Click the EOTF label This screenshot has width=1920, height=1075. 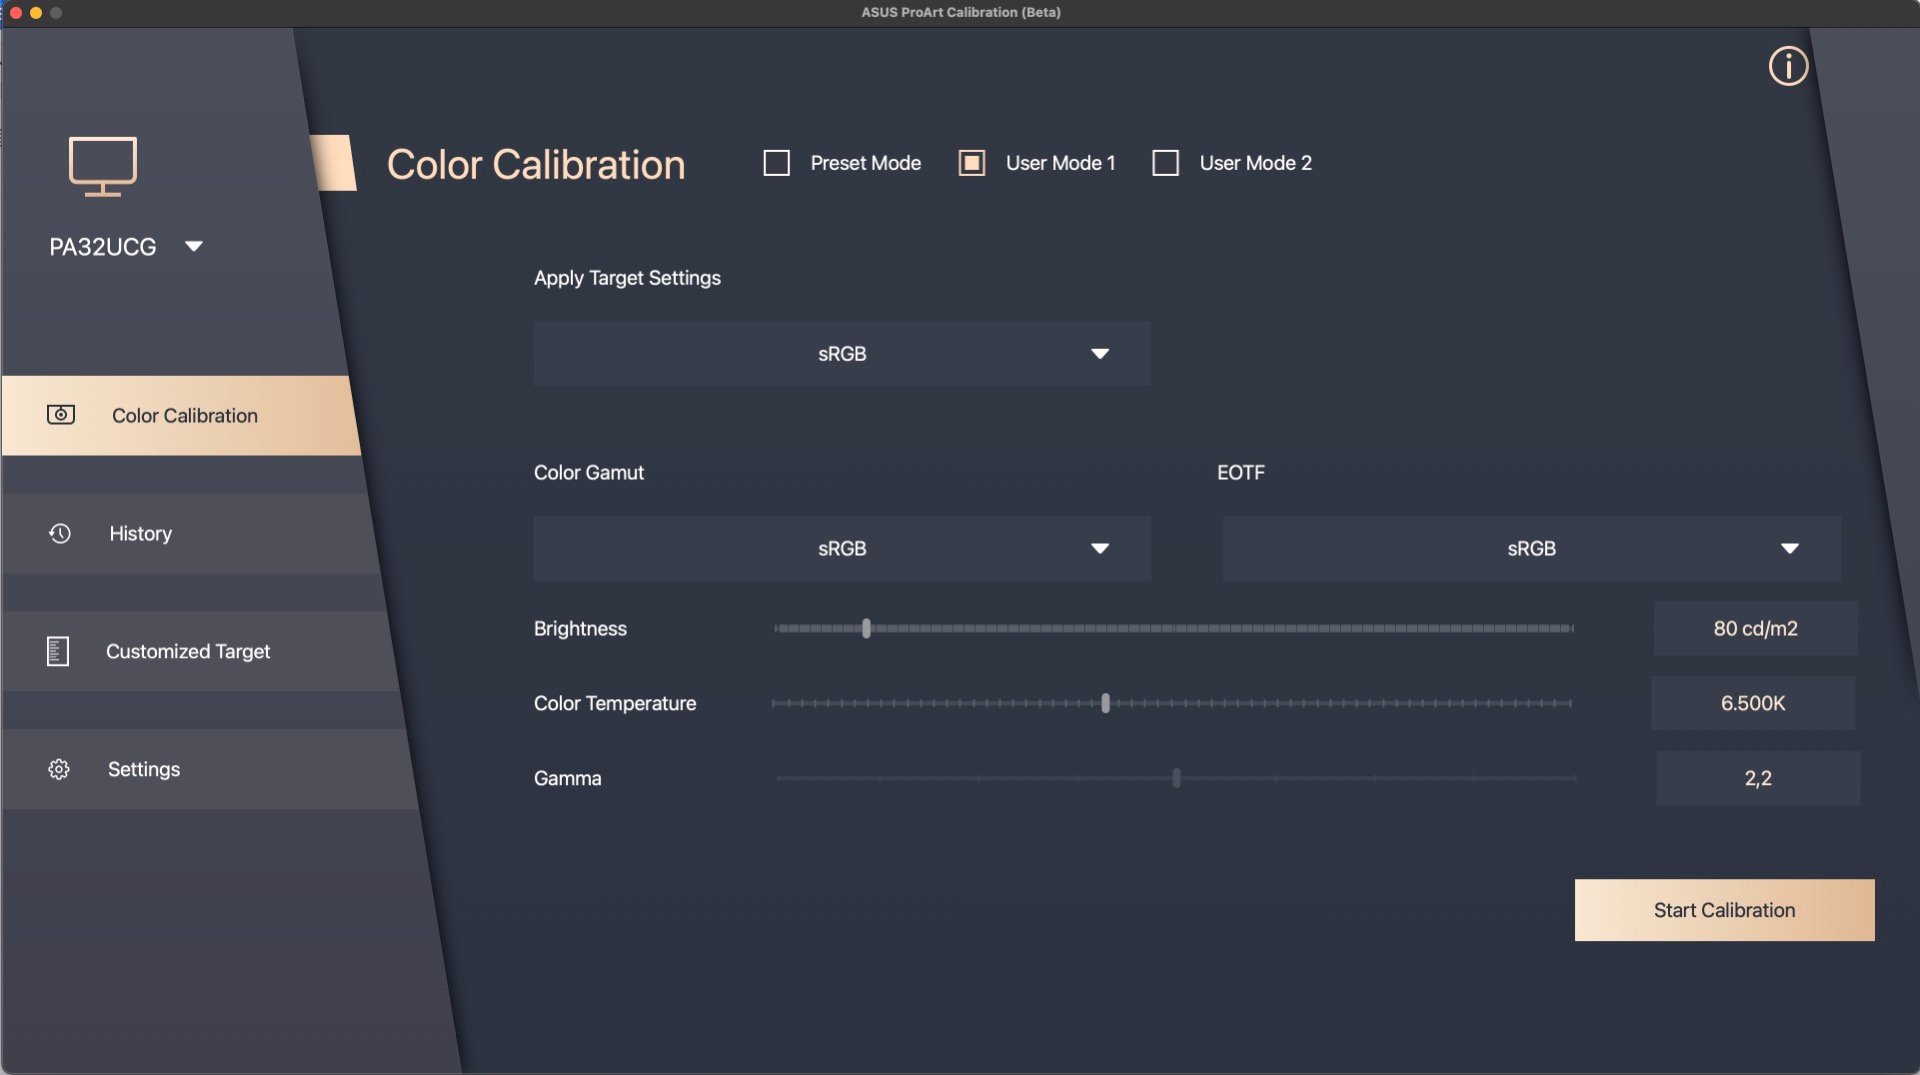click(x=1241, y=472)
